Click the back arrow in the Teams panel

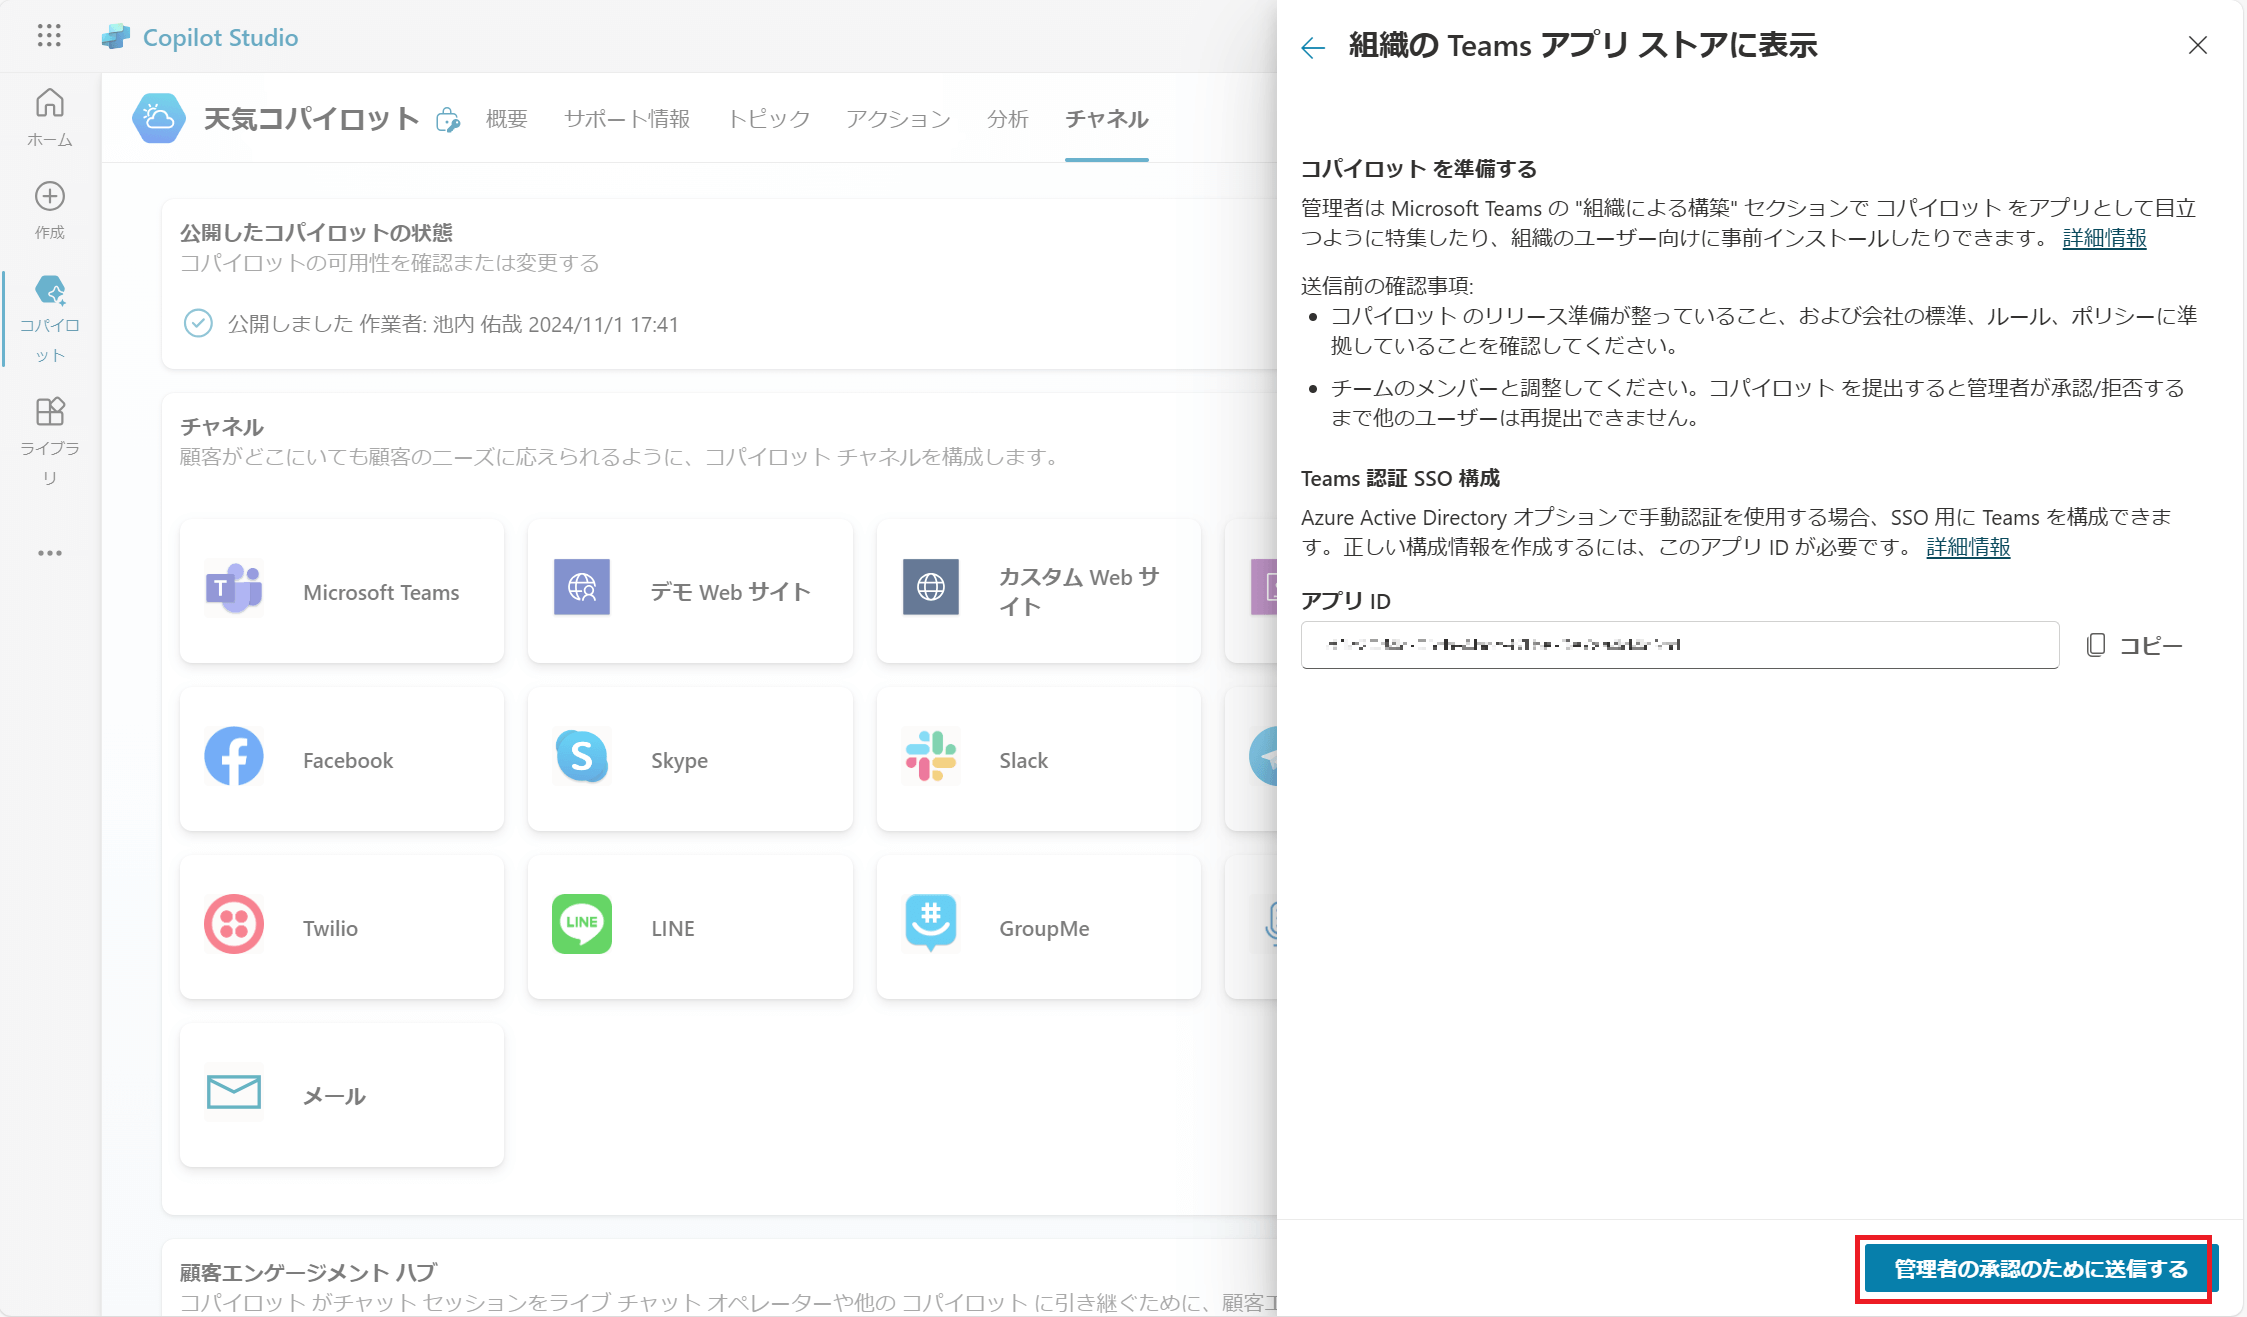pos(1313,47)
